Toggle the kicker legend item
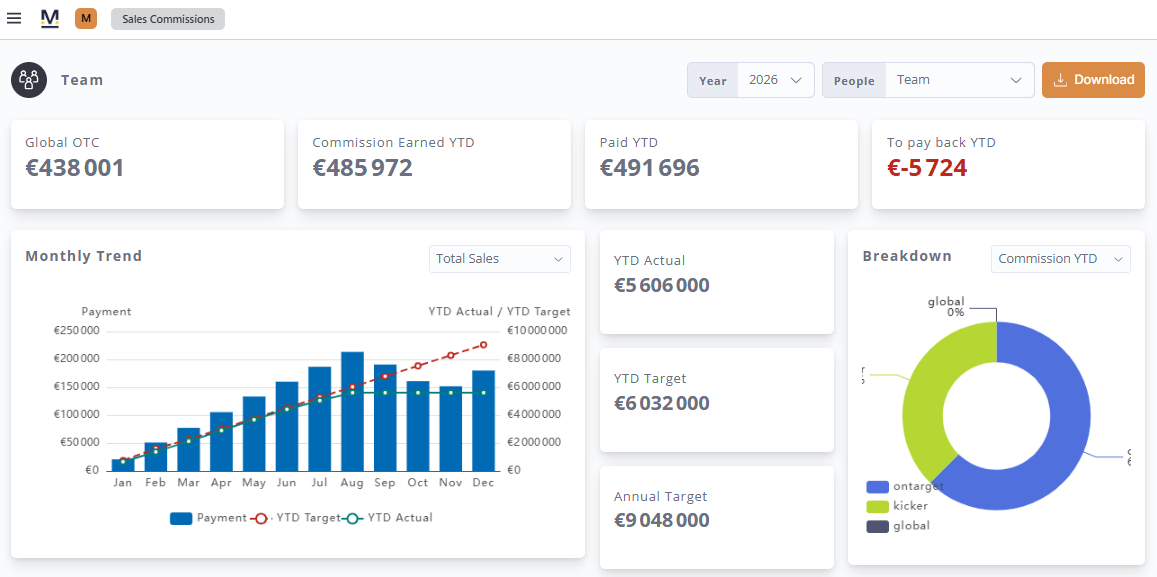The width and height of the screenshot is (1157, 577). point(897,506)
